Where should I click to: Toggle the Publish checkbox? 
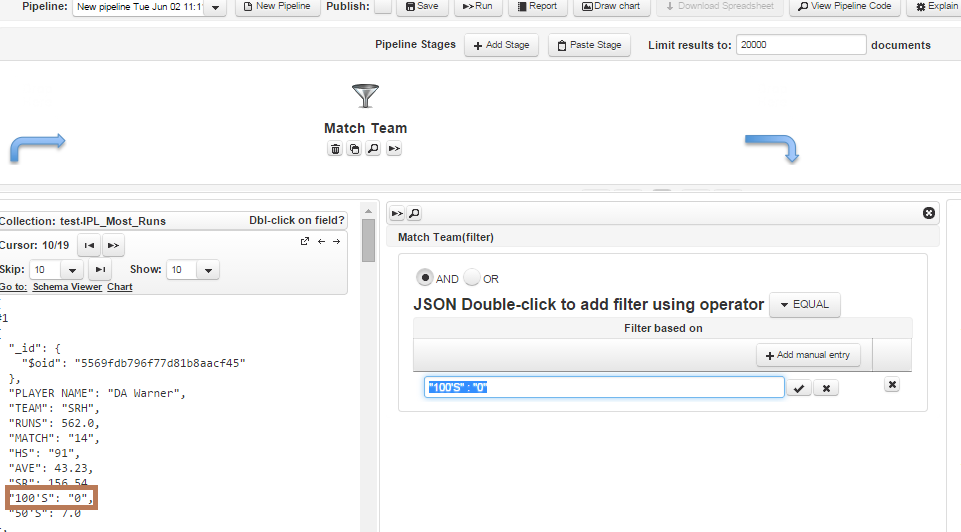[383, 6]
